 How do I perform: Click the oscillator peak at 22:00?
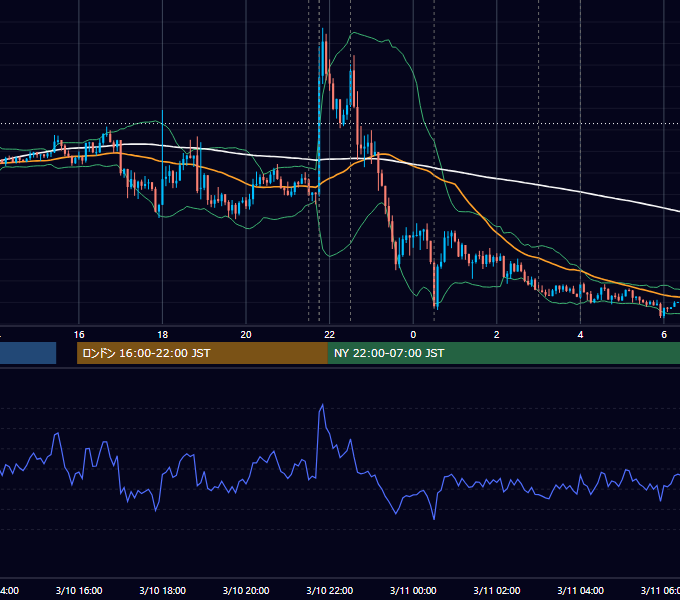(322, 406)
